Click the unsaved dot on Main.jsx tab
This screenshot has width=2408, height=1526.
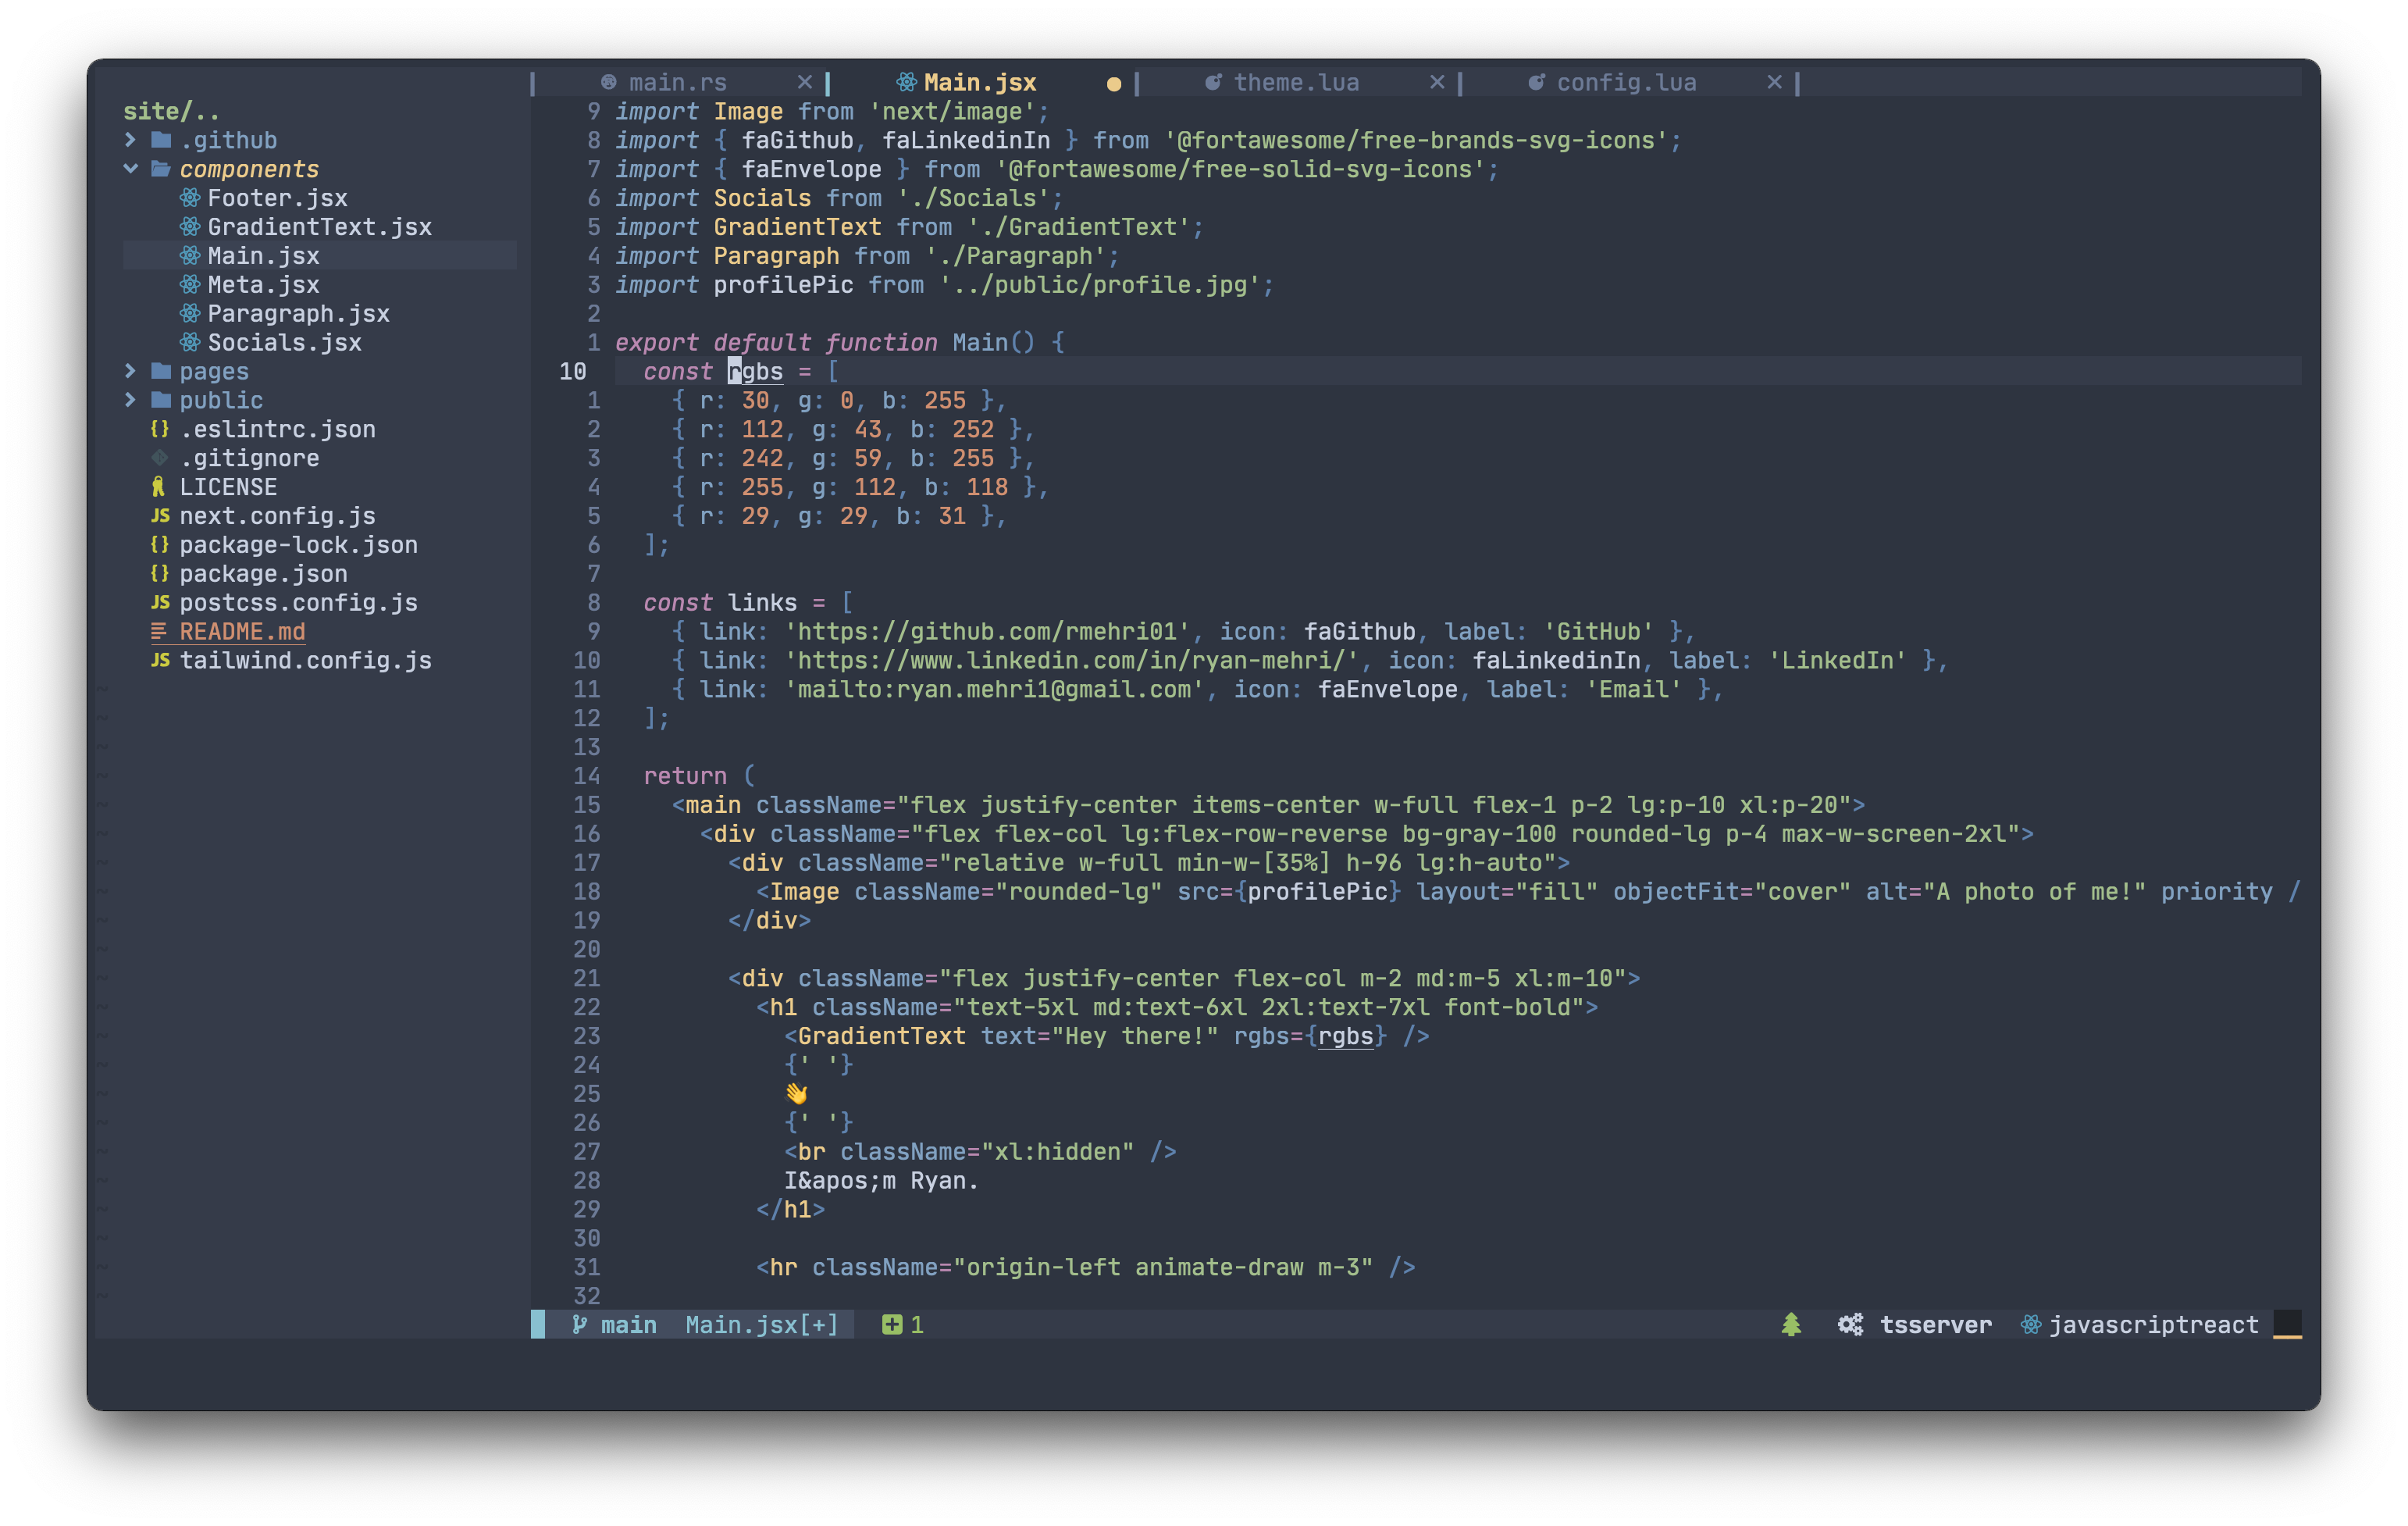point(1113,84)
